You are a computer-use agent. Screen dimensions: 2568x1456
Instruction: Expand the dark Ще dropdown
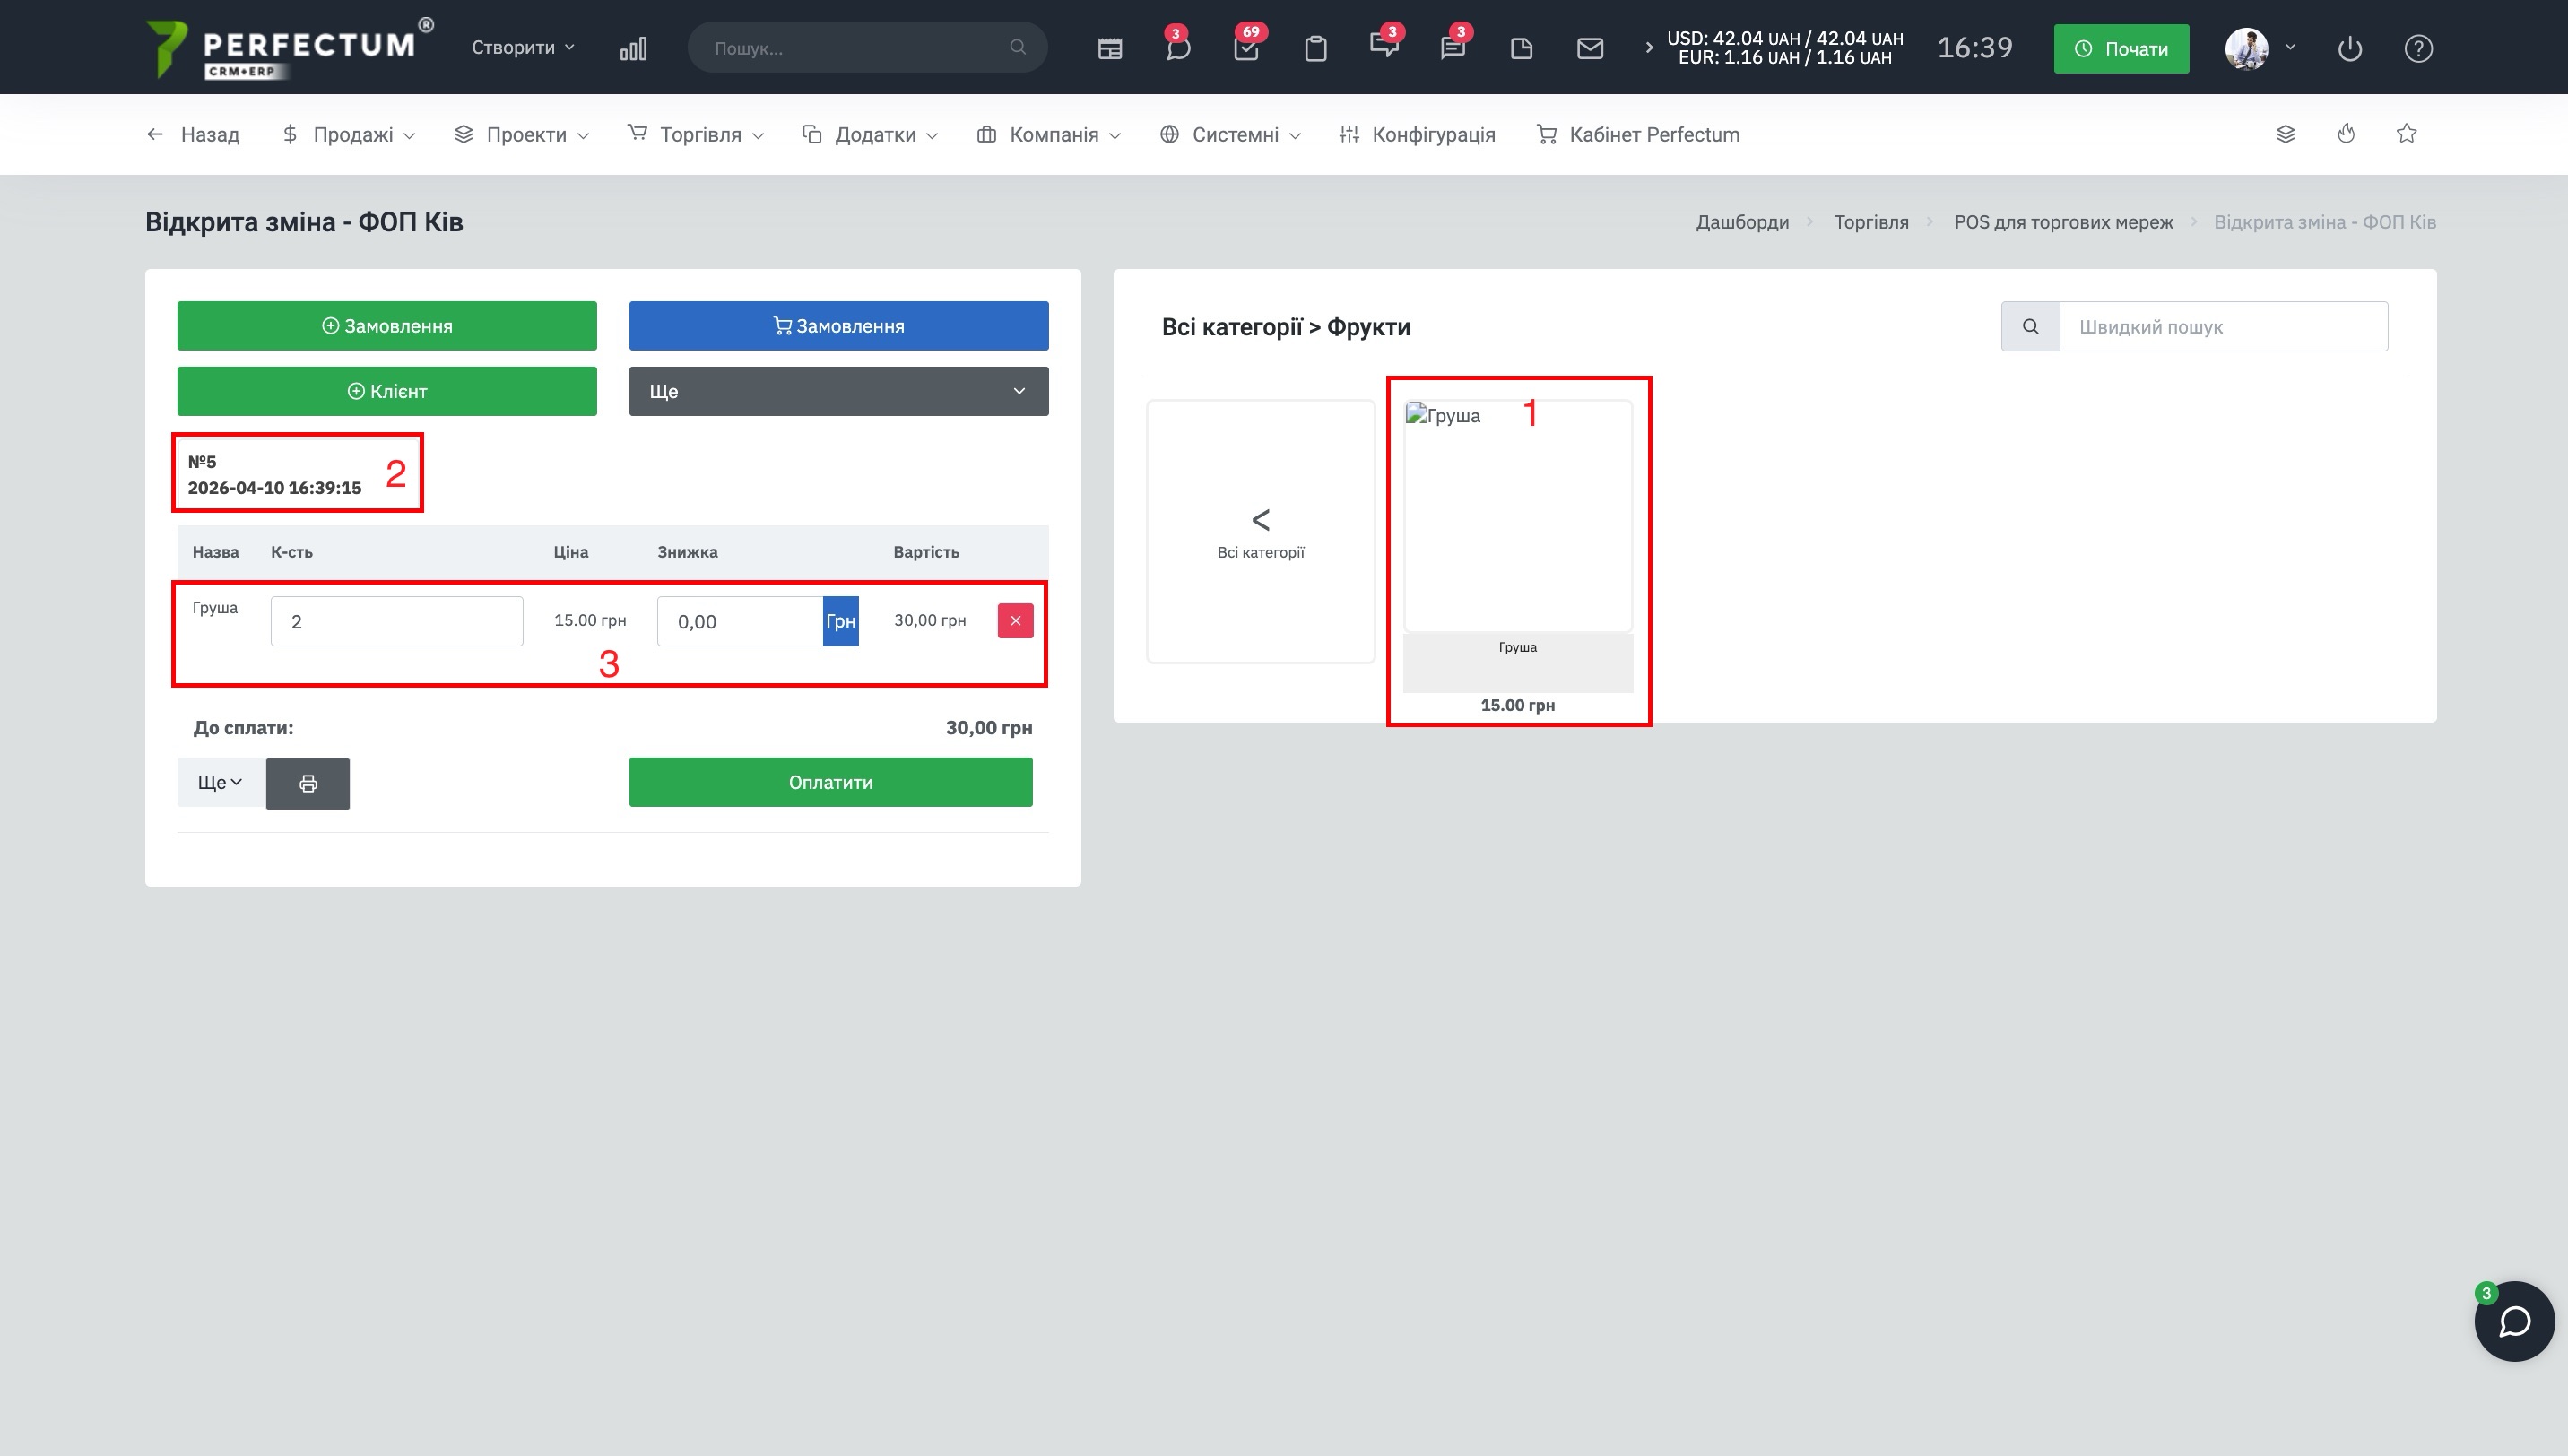tap(838, 391)
